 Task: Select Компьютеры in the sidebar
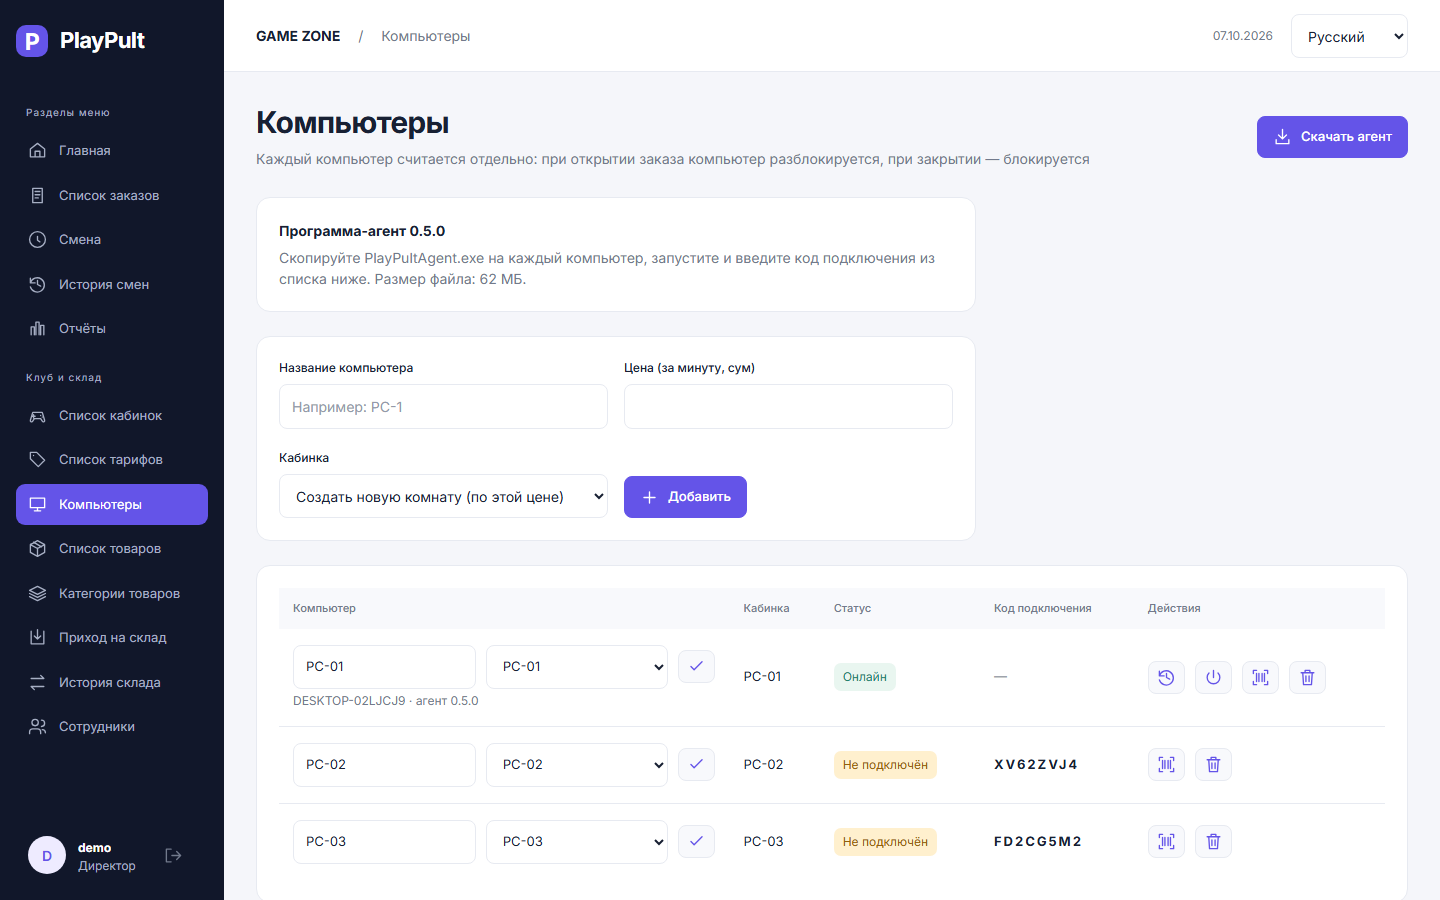(112, 505)
